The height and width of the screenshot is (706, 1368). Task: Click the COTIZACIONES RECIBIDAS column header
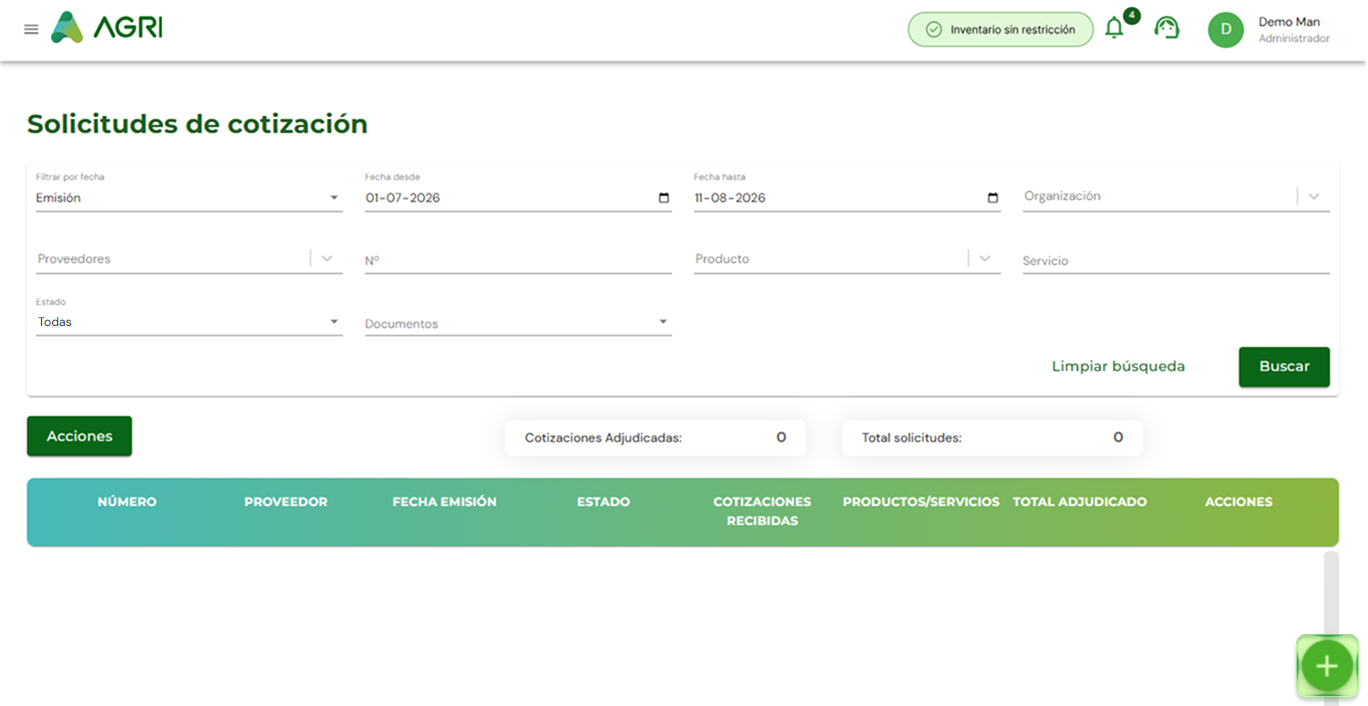click(762, 511)
